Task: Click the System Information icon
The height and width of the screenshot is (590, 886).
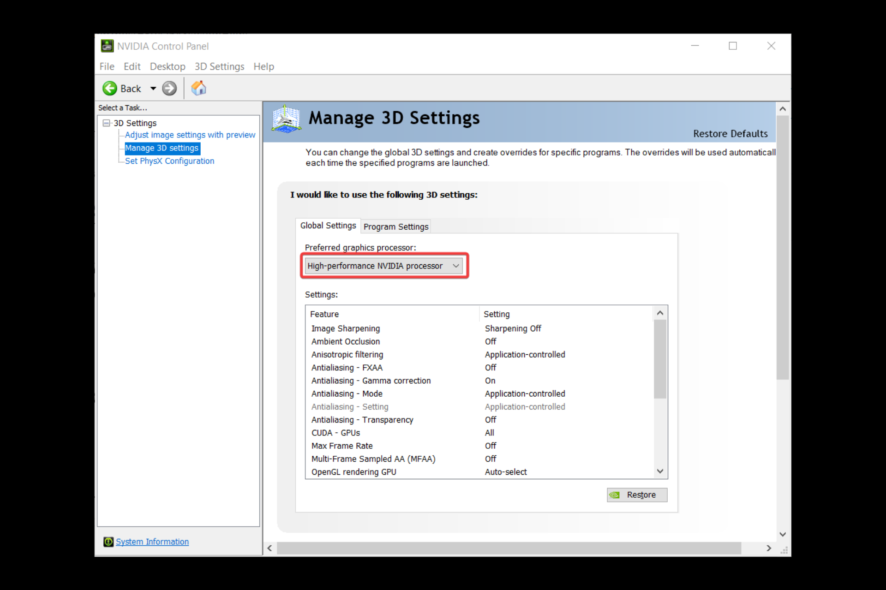Action: tap(108, 541)
